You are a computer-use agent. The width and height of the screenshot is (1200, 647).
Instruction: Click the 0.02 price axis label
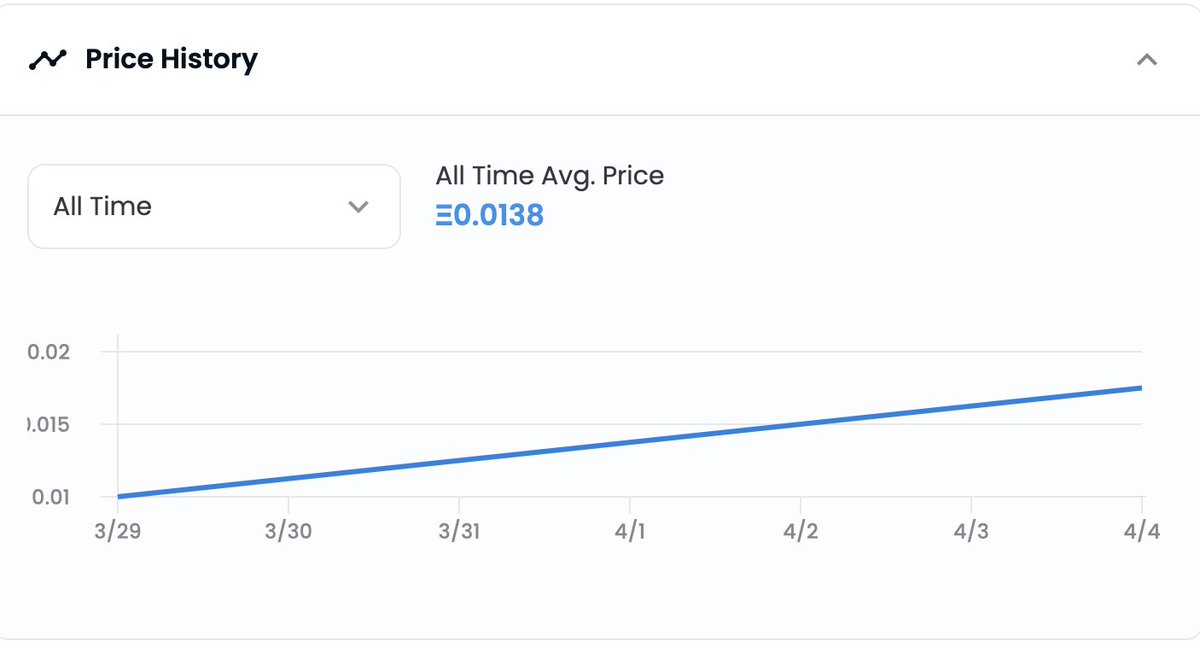click(49, 352)
